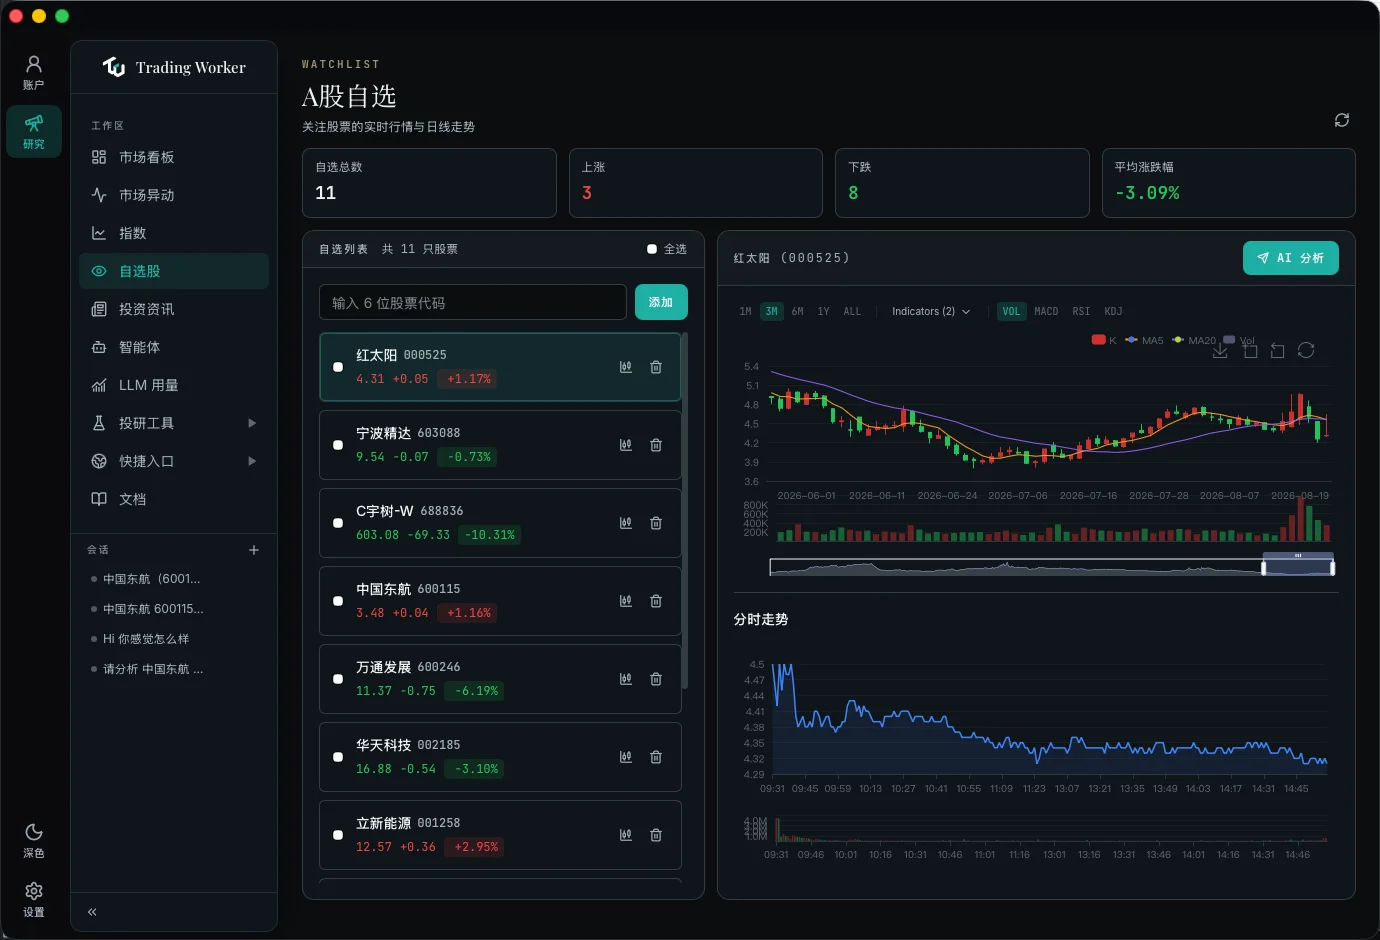The image size is (1380, 940).
Task: Launch AI 分析 for 红太阳
Action: pyautogui.click(x=1291, y=258)
